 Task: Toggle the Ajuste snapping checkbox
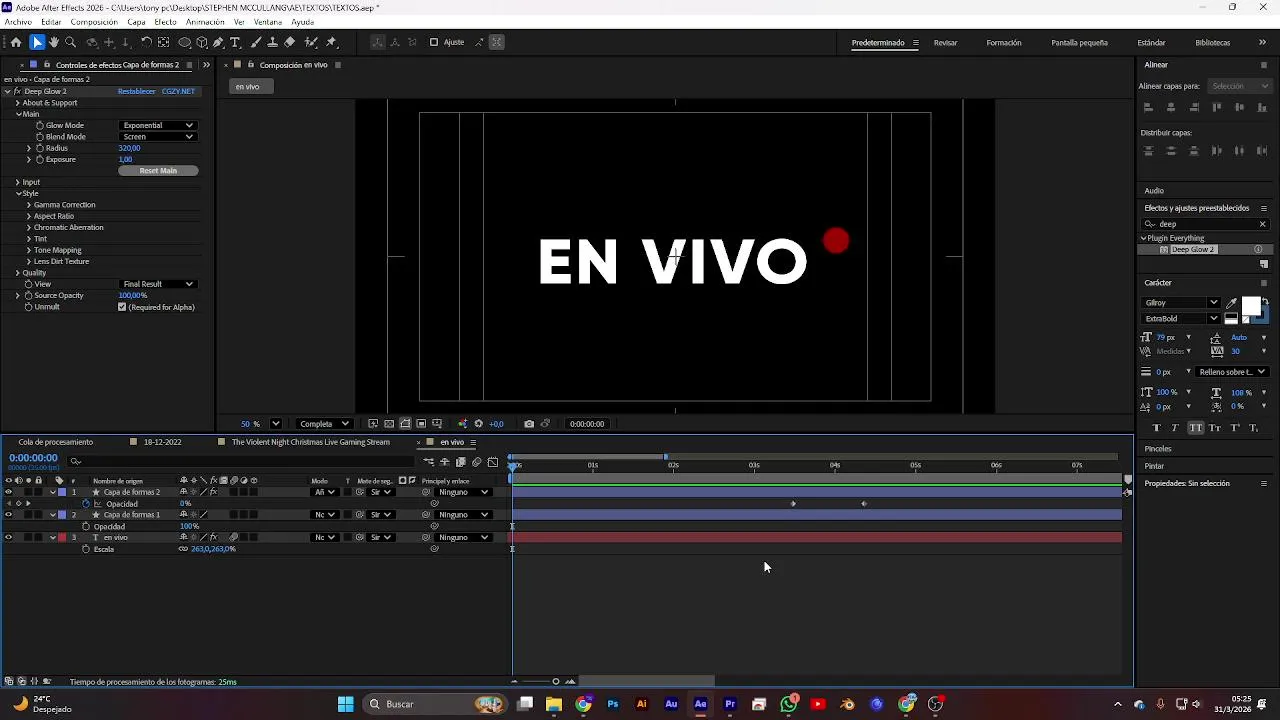(x=434, y=42)
